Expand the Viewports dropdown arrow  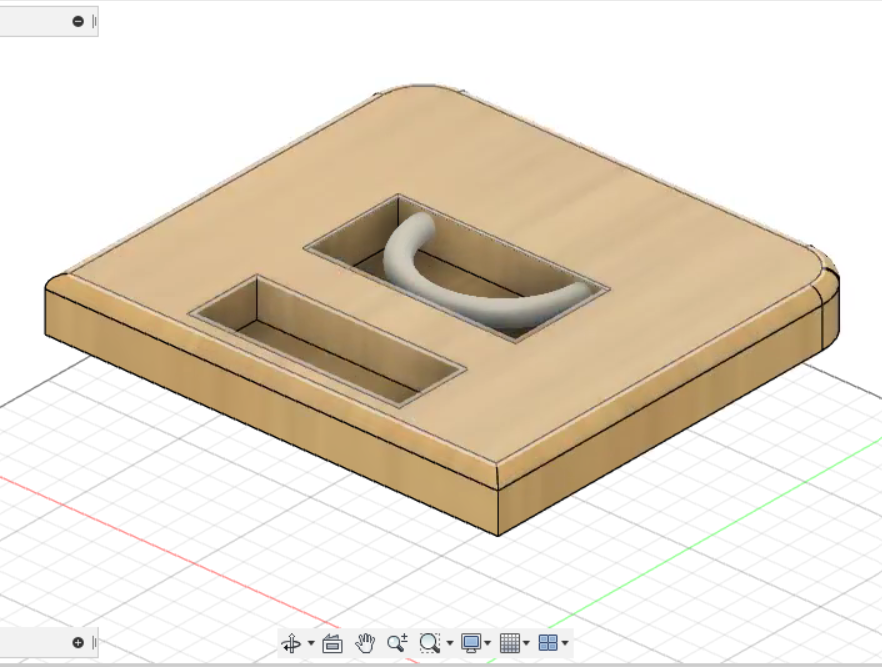[565, 643]
